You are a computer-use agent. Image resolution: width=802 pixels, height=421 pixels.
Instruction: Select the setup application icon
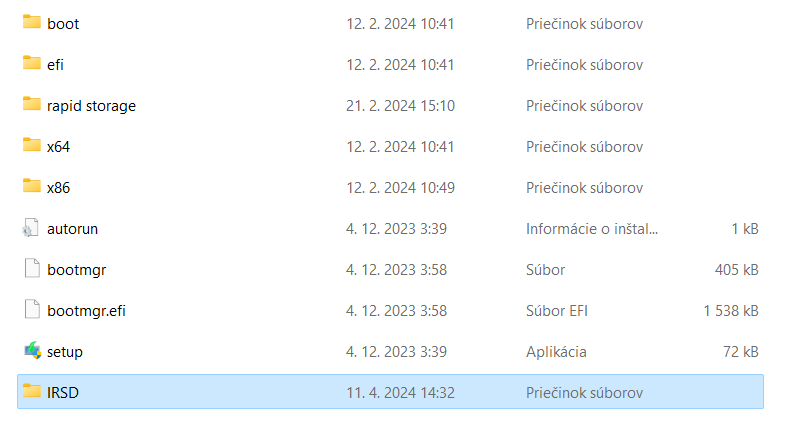32,350
